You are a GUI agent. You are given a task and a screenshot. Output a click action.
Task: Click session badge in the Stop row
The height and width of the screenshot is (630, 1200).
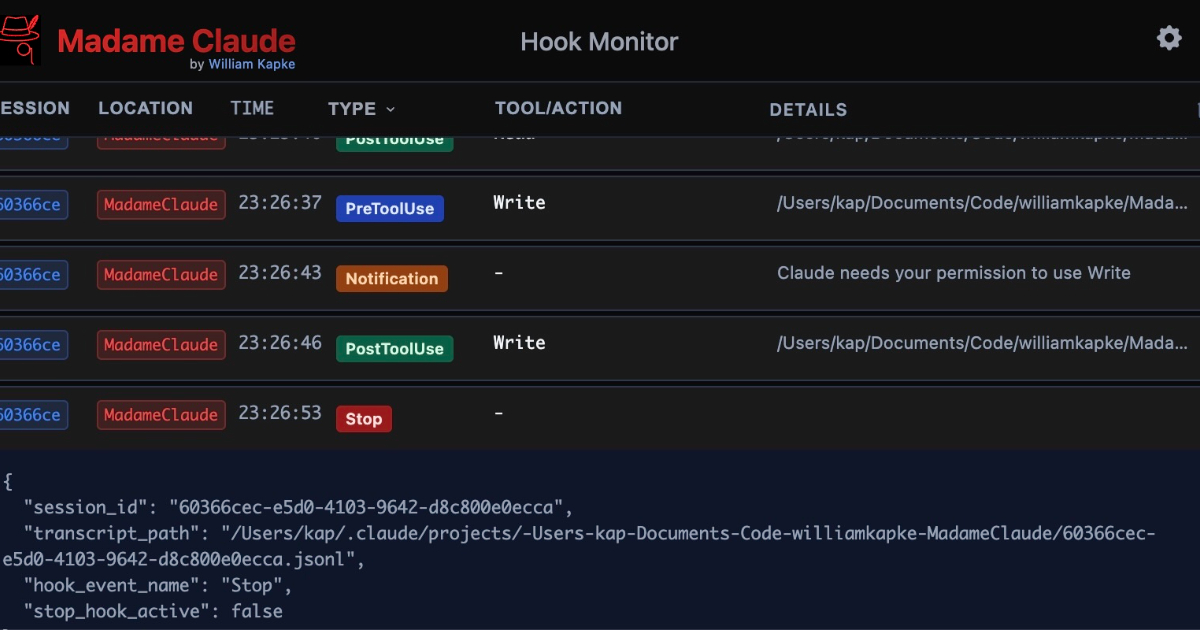(x=32, y=415)
